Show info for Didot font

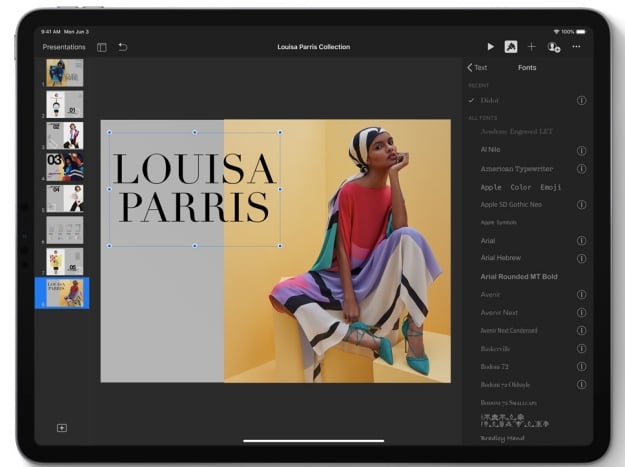(581, 101)
